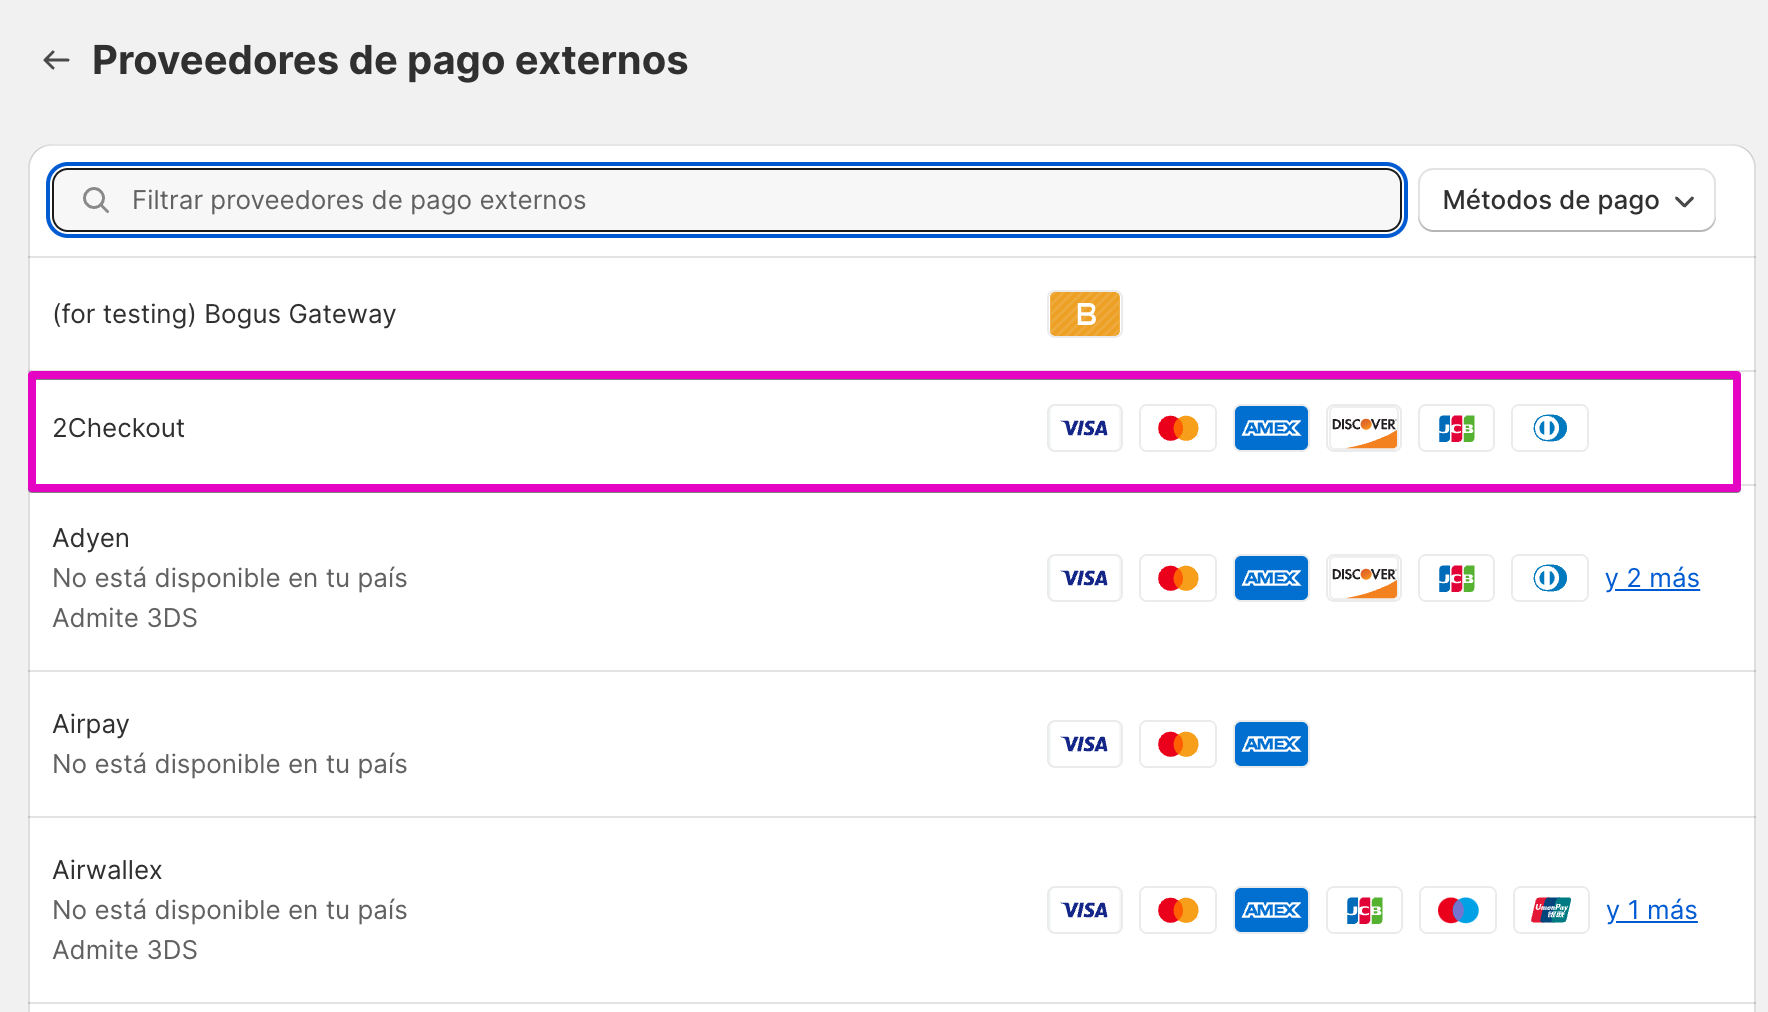Image resolution: width=1768 pixels, height=1012 pixels.
Task: Click the Diners Club icon in Adyen row
Action: 1550,578
